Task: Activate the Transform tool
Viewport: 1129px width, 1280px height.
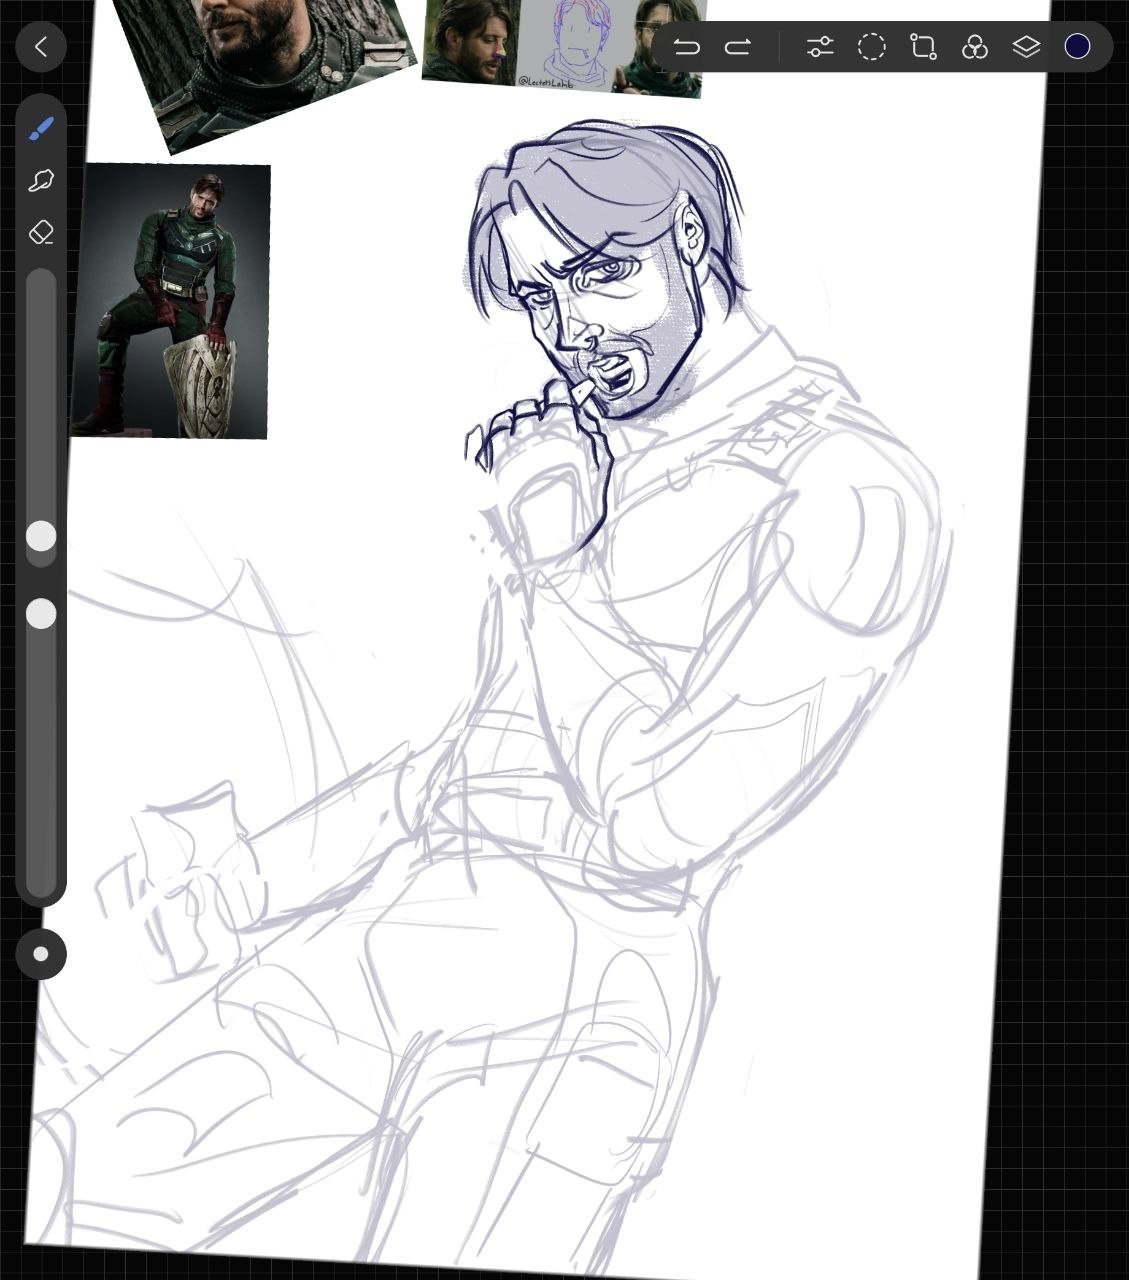Action: (x=923, y=47)
